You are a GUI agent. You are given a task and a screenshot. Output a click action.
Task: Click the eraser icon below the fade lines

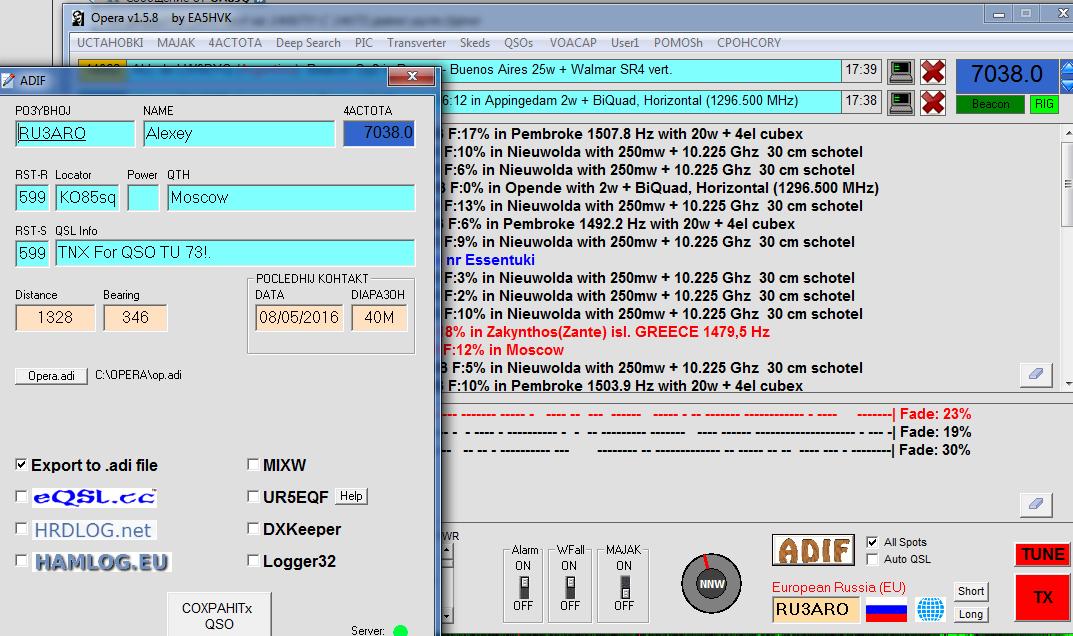tap(1035, 504)
